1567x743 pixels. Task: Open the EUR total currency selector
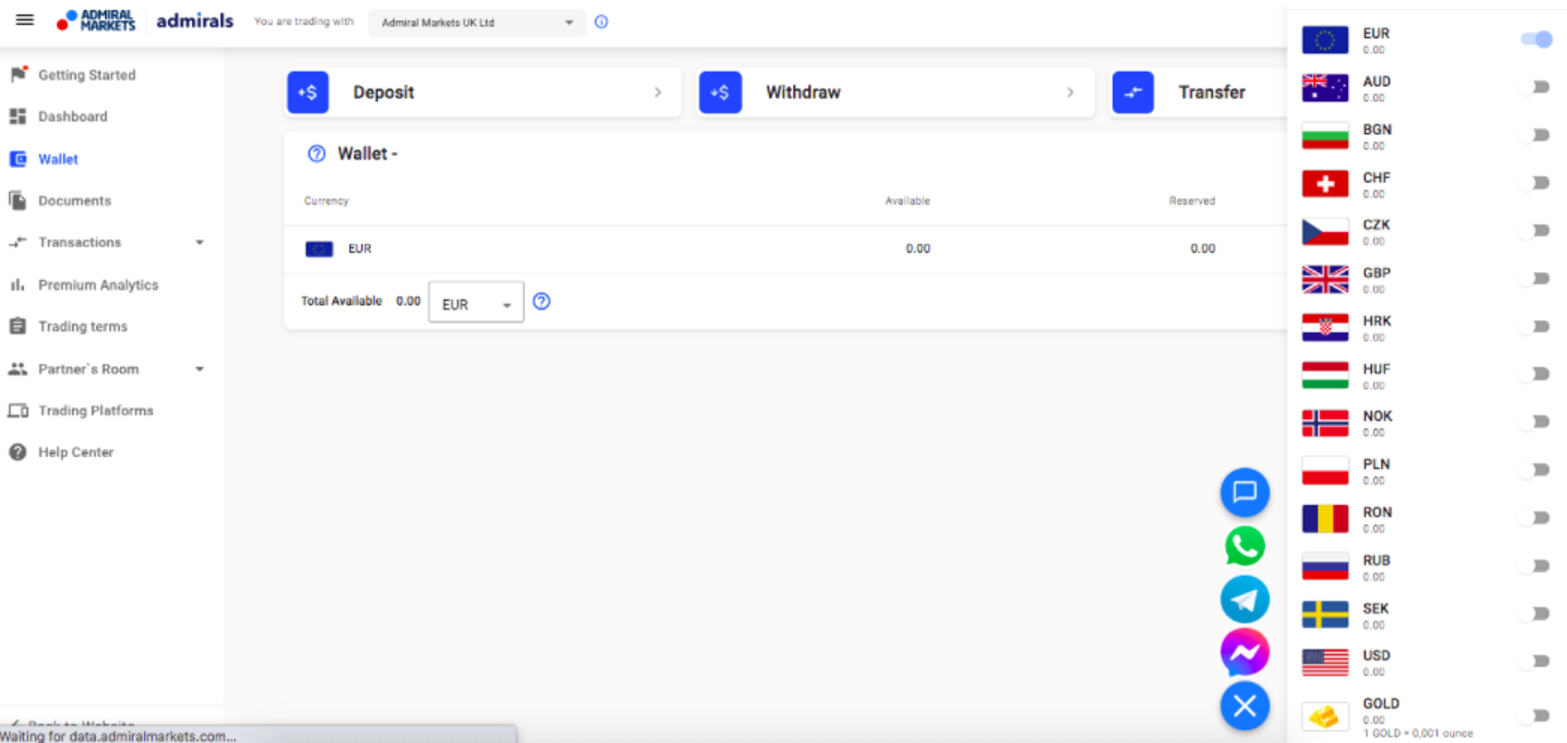click(x=475, y=301)
